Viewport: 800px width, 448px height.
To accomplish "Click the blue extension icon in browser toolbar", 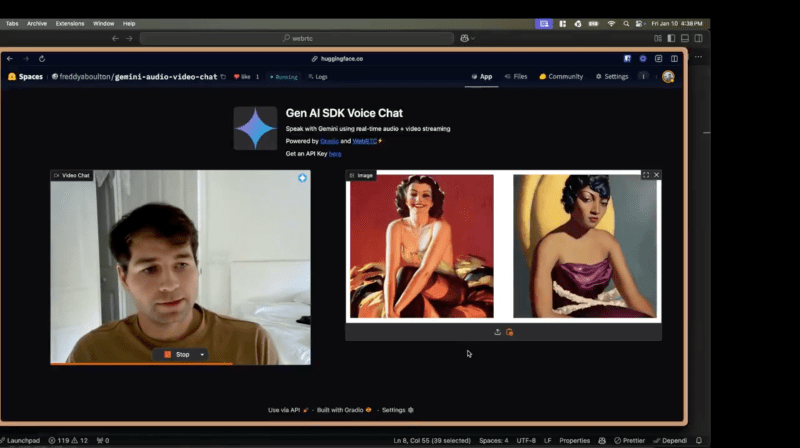I will point(627,59).
